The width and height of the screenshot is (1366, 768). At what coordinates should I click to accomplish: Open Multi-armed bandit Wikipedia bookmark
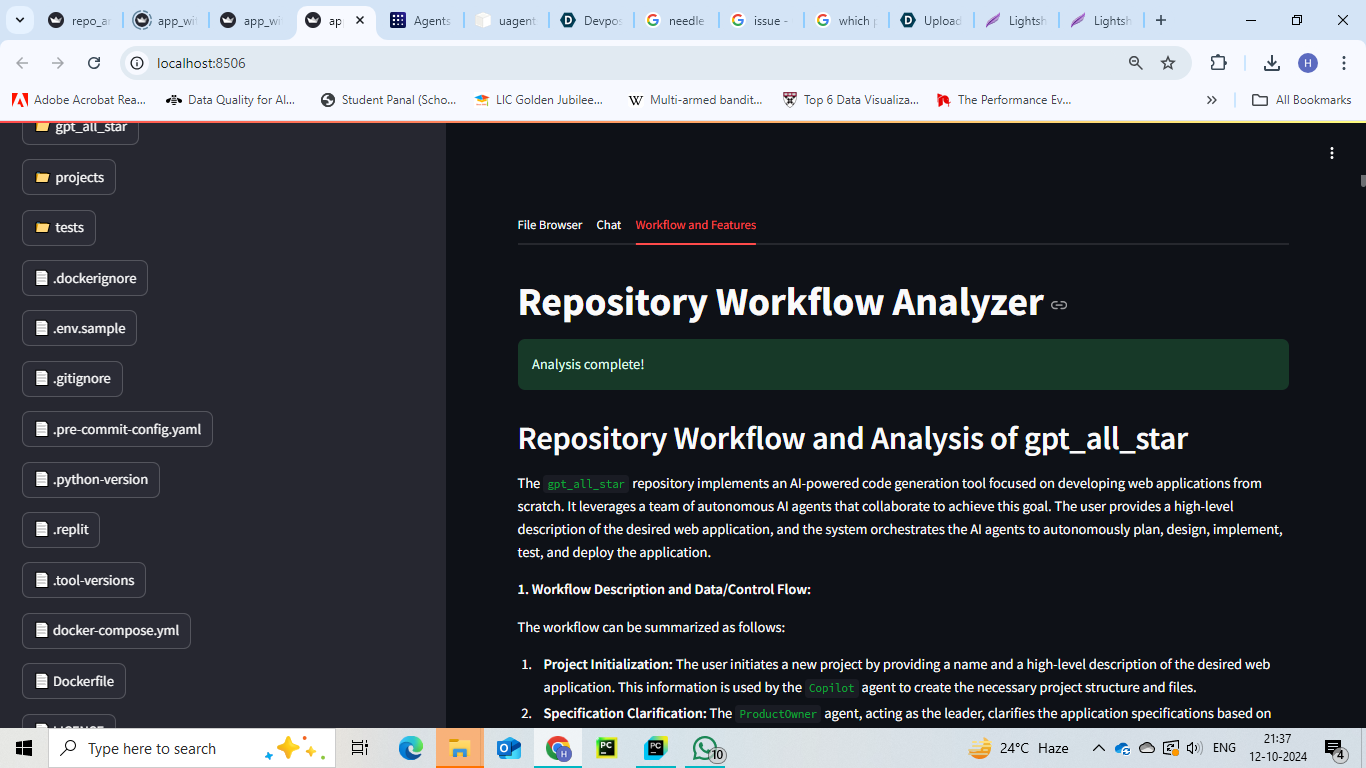tap(696, 100)
